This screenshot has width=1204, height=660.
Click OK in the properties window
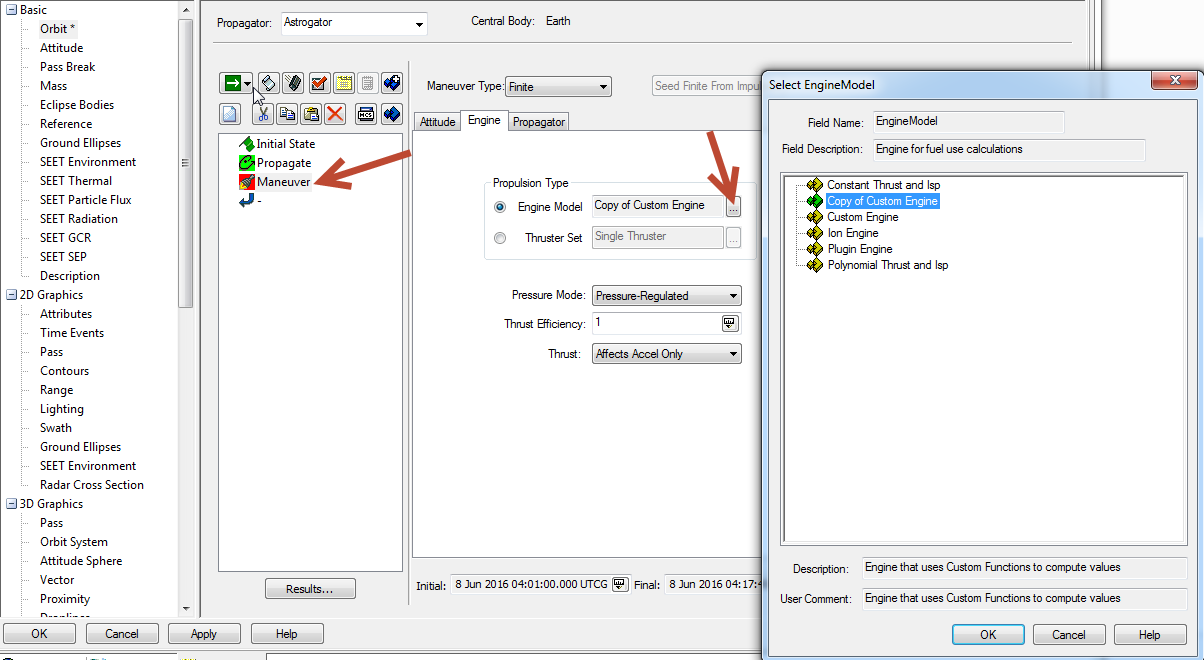coord(39,634)
